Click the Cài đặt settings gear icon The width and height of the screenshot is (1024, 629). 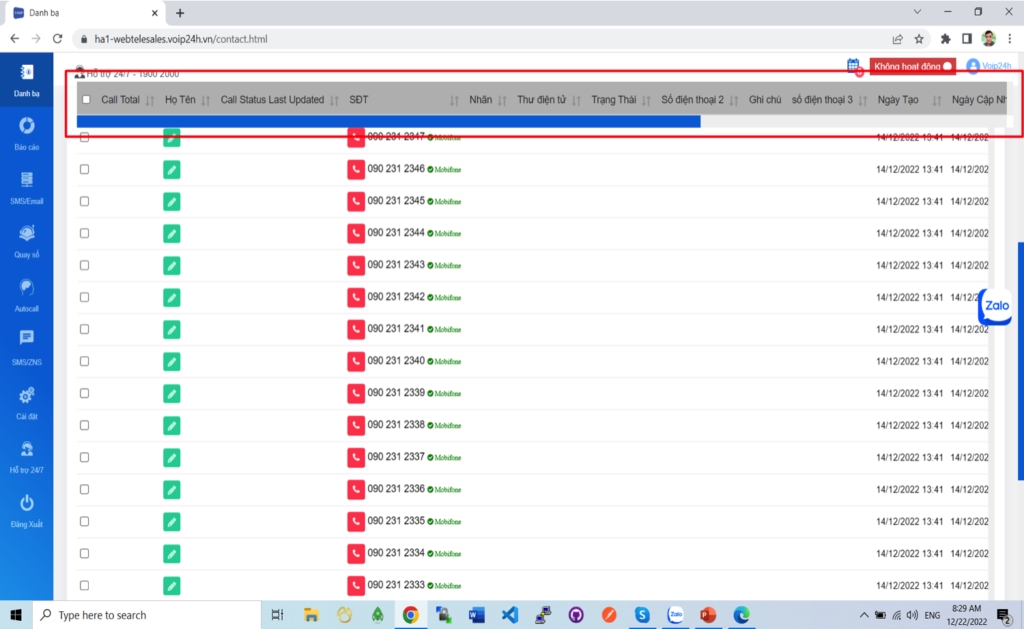click(x=27, y=396)
